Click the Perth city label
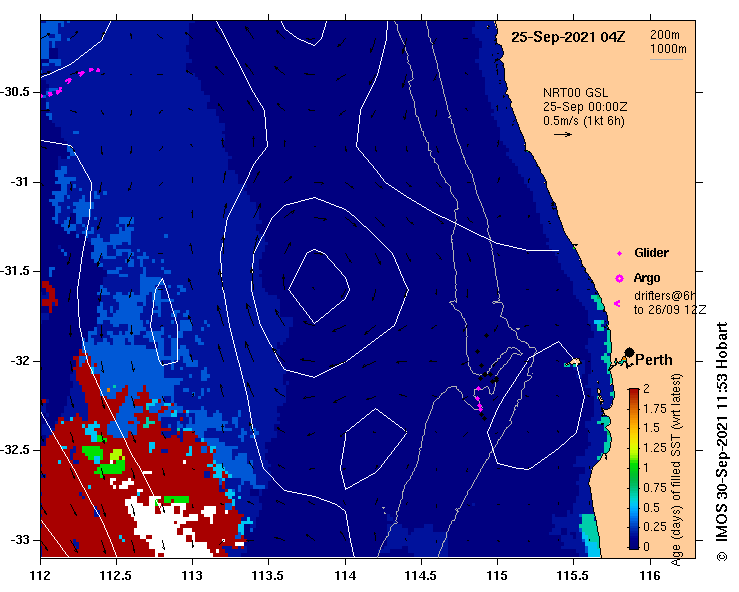The height and width of the screenshot is (592, 739). 654,360
